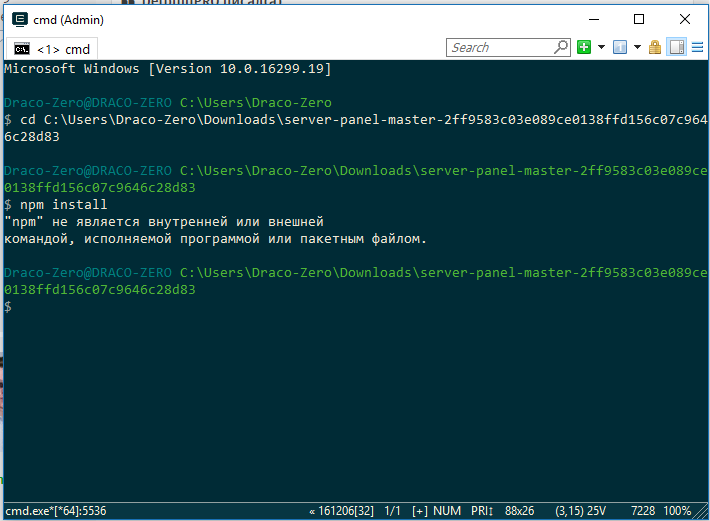Viewport: 710px width, 521px height.
Task: Click the cmd icon on the tab
Action: pos(21,49)
